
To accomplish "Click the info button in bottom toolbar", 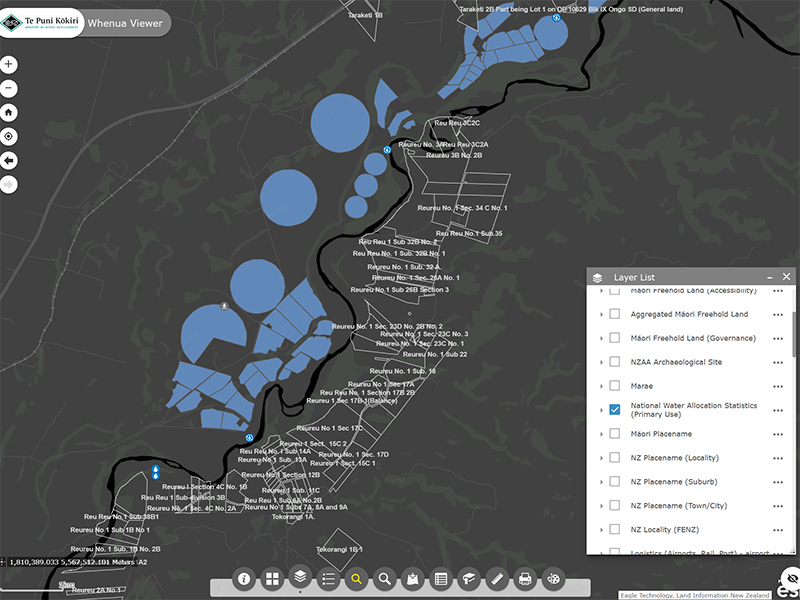I will pyautogui.click(x=243, y=579).
